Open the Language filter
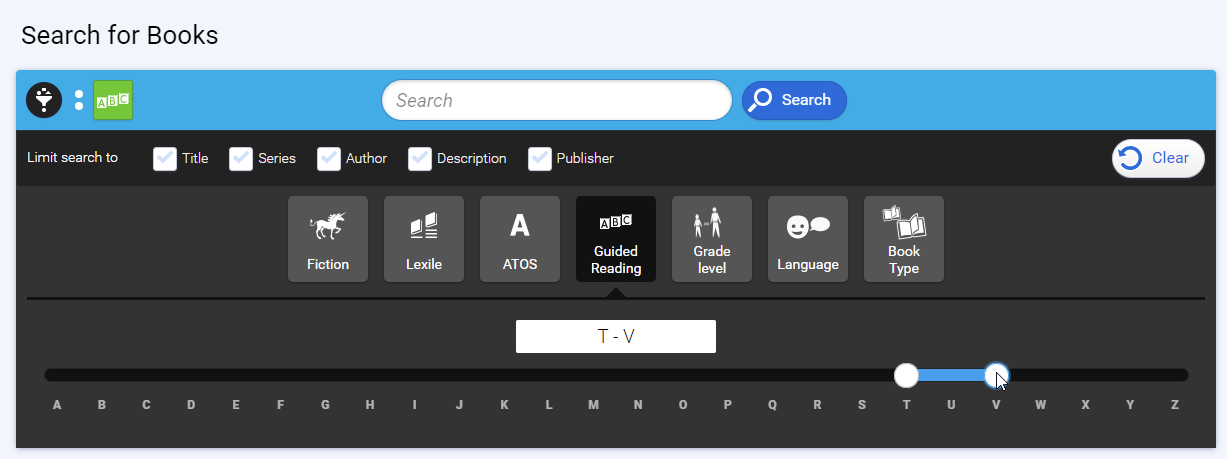The width and height of the screenshot is (1227, 459). [x=808, y=239]
